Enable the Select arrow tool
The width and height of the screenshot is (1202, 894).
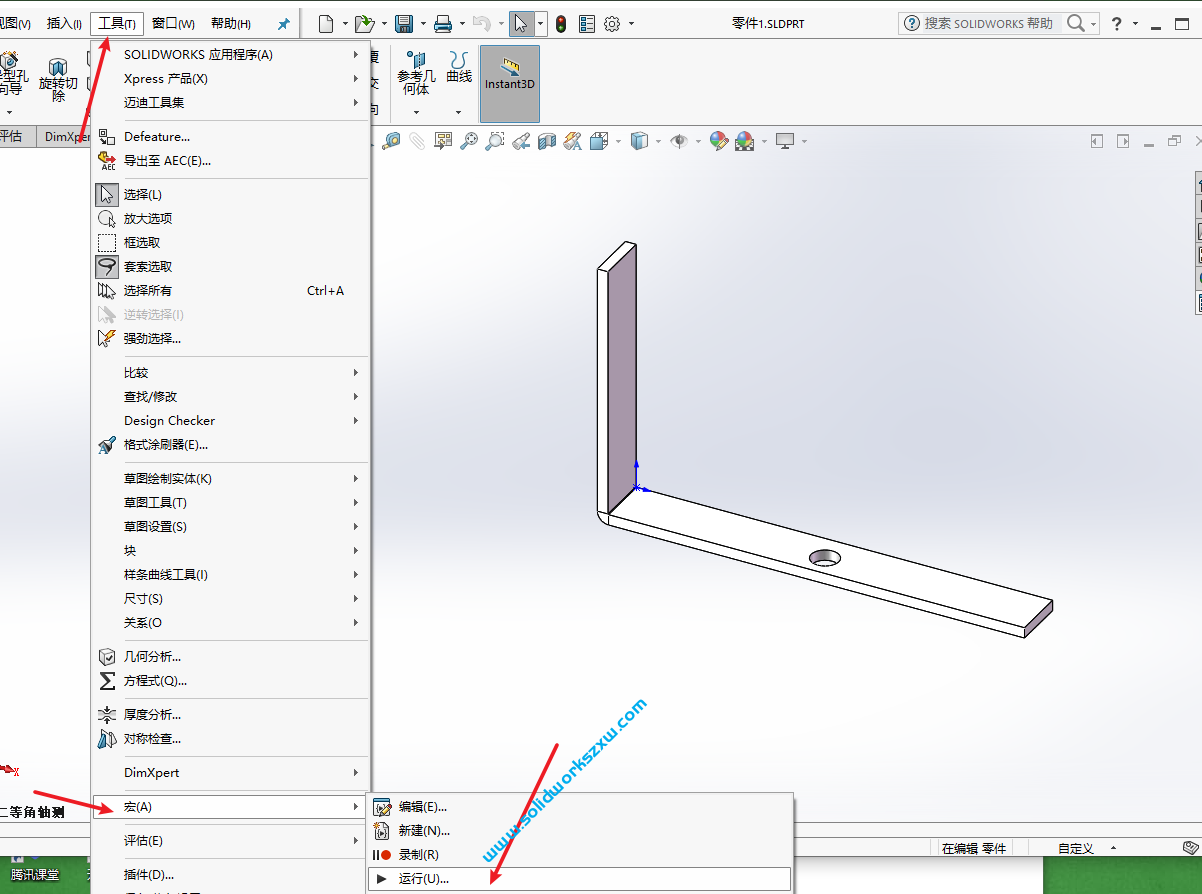521,23
